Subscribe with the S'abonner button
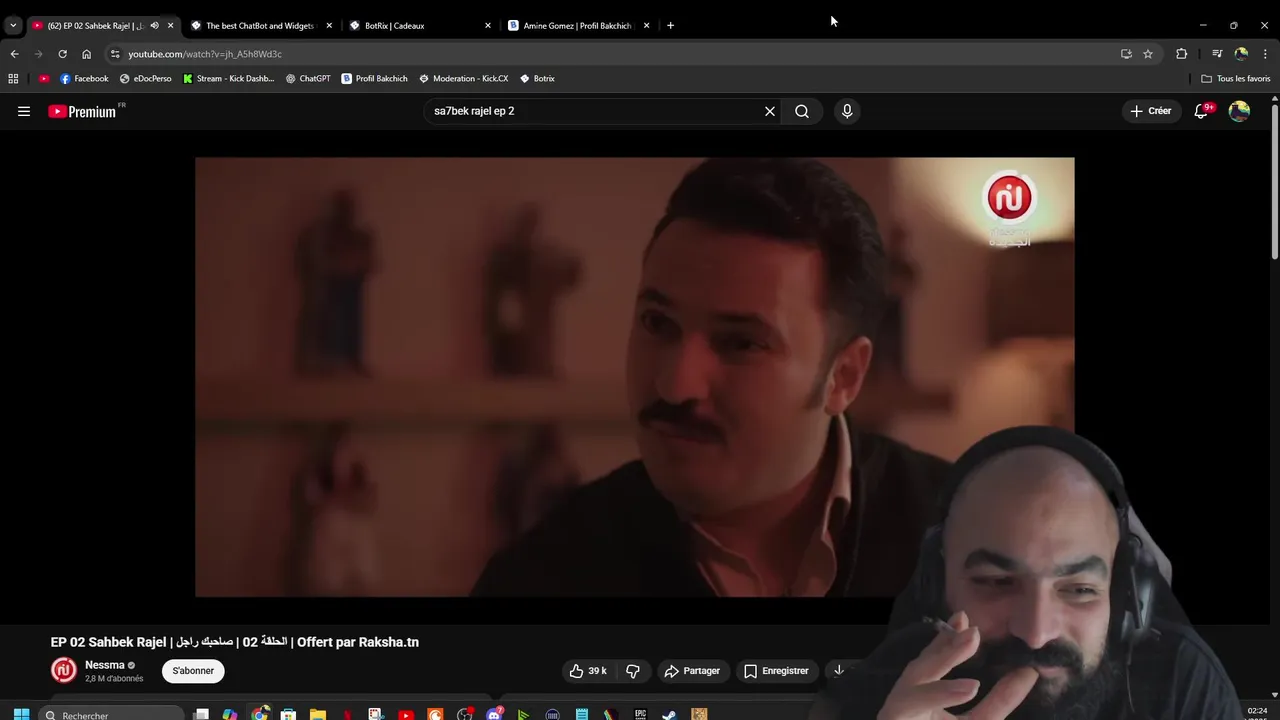 coord(193,671)
